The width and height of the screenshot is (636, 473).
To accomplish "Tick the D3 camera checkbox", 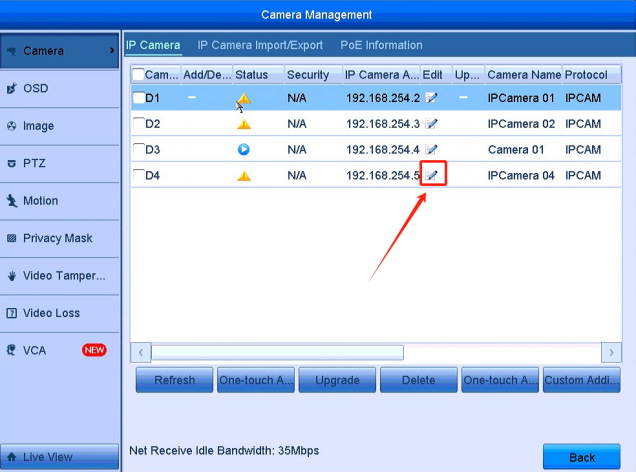I will tap(140, 150).
